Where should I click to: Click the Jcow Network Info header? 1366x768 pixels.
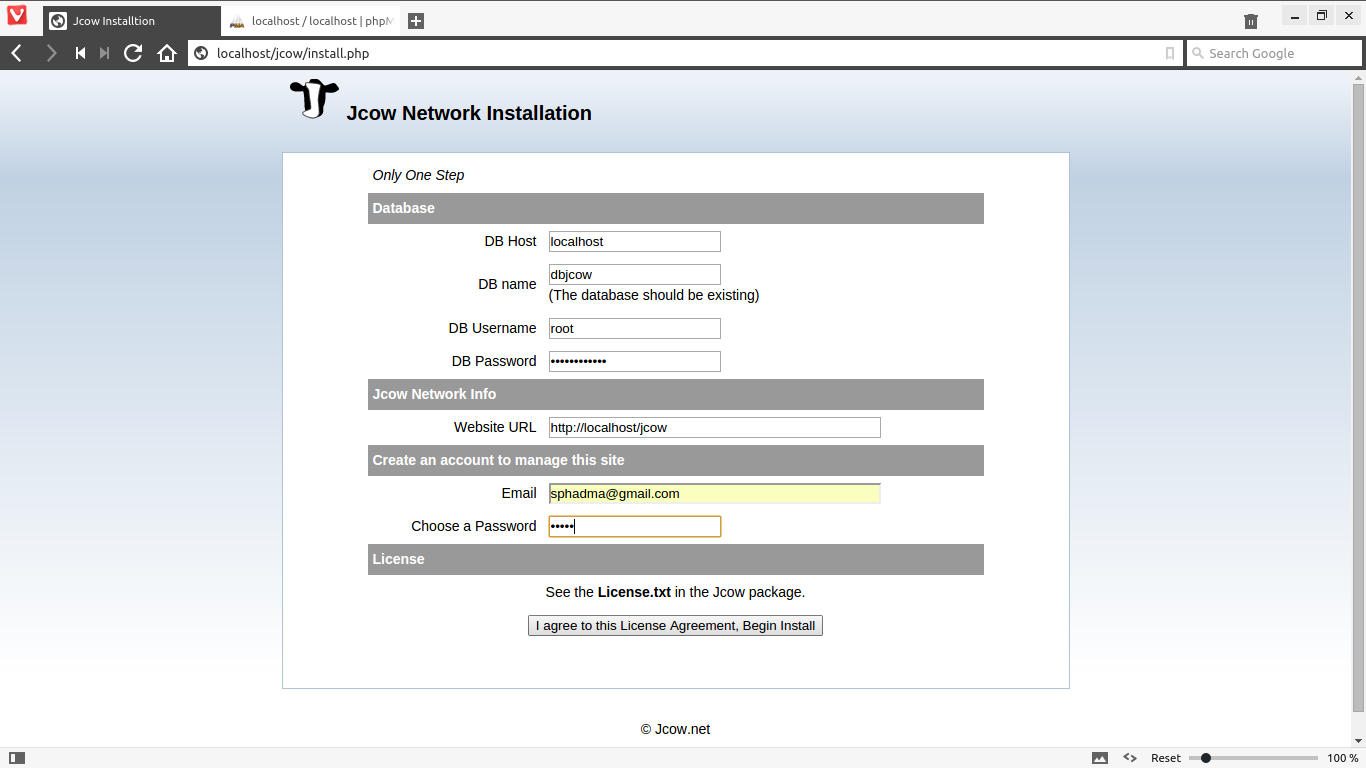(x=676, y=394)
